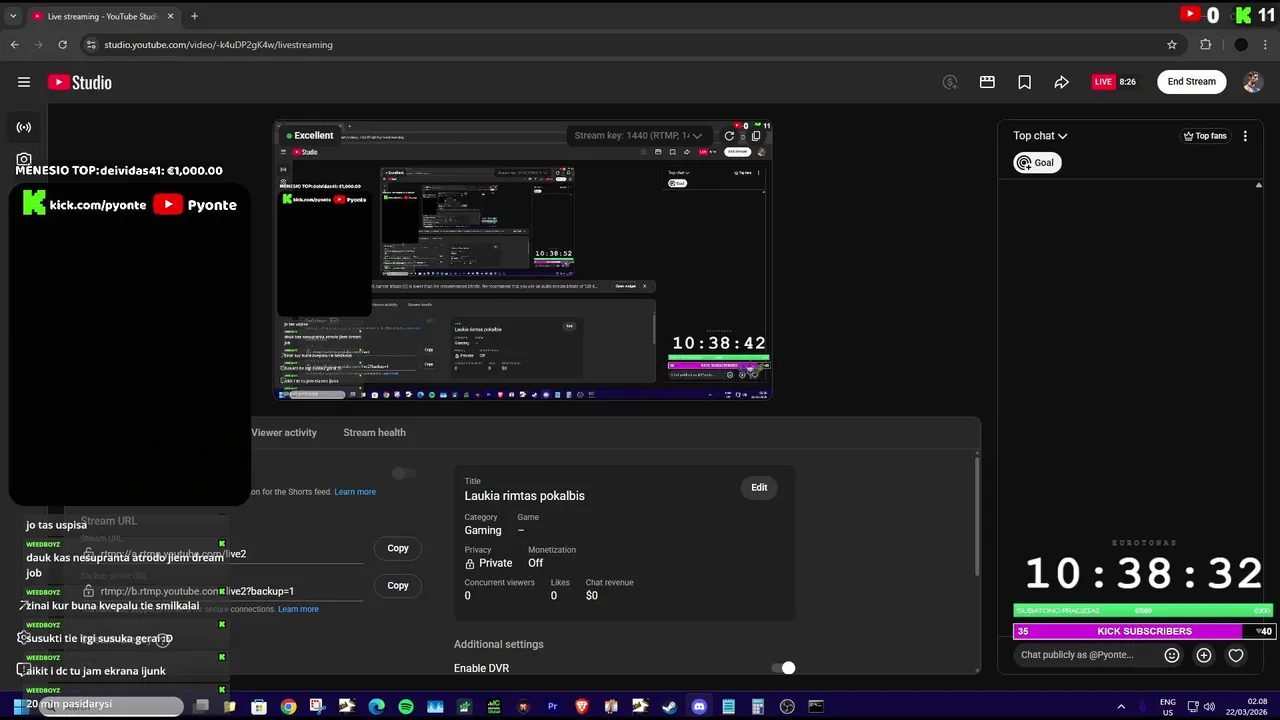Go back in browser history
The height and width of the screenshot is (720, 1280).
tap(14, 44)
